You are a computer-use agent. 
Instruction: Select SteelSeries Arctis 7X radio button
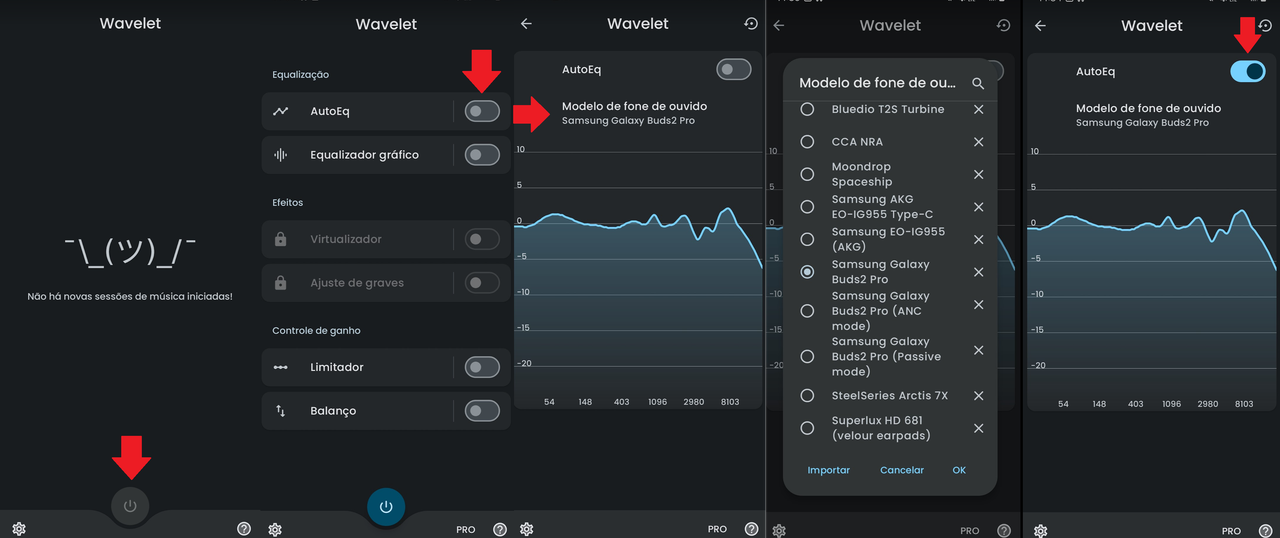pyautogui.click(x=807, y=395)
